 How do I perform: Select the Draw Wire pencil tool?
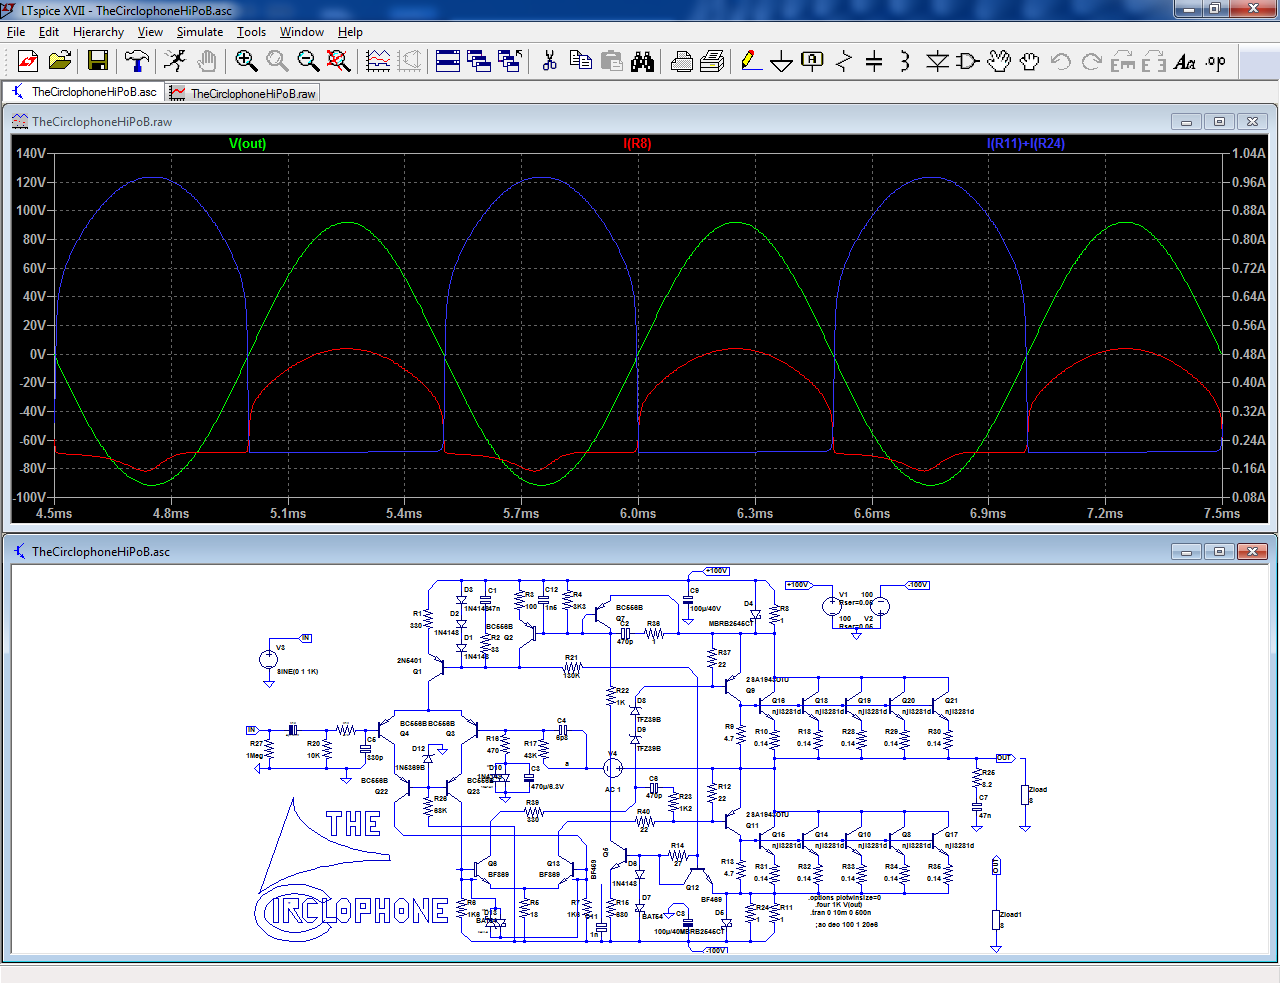click(x=751, y=62)
